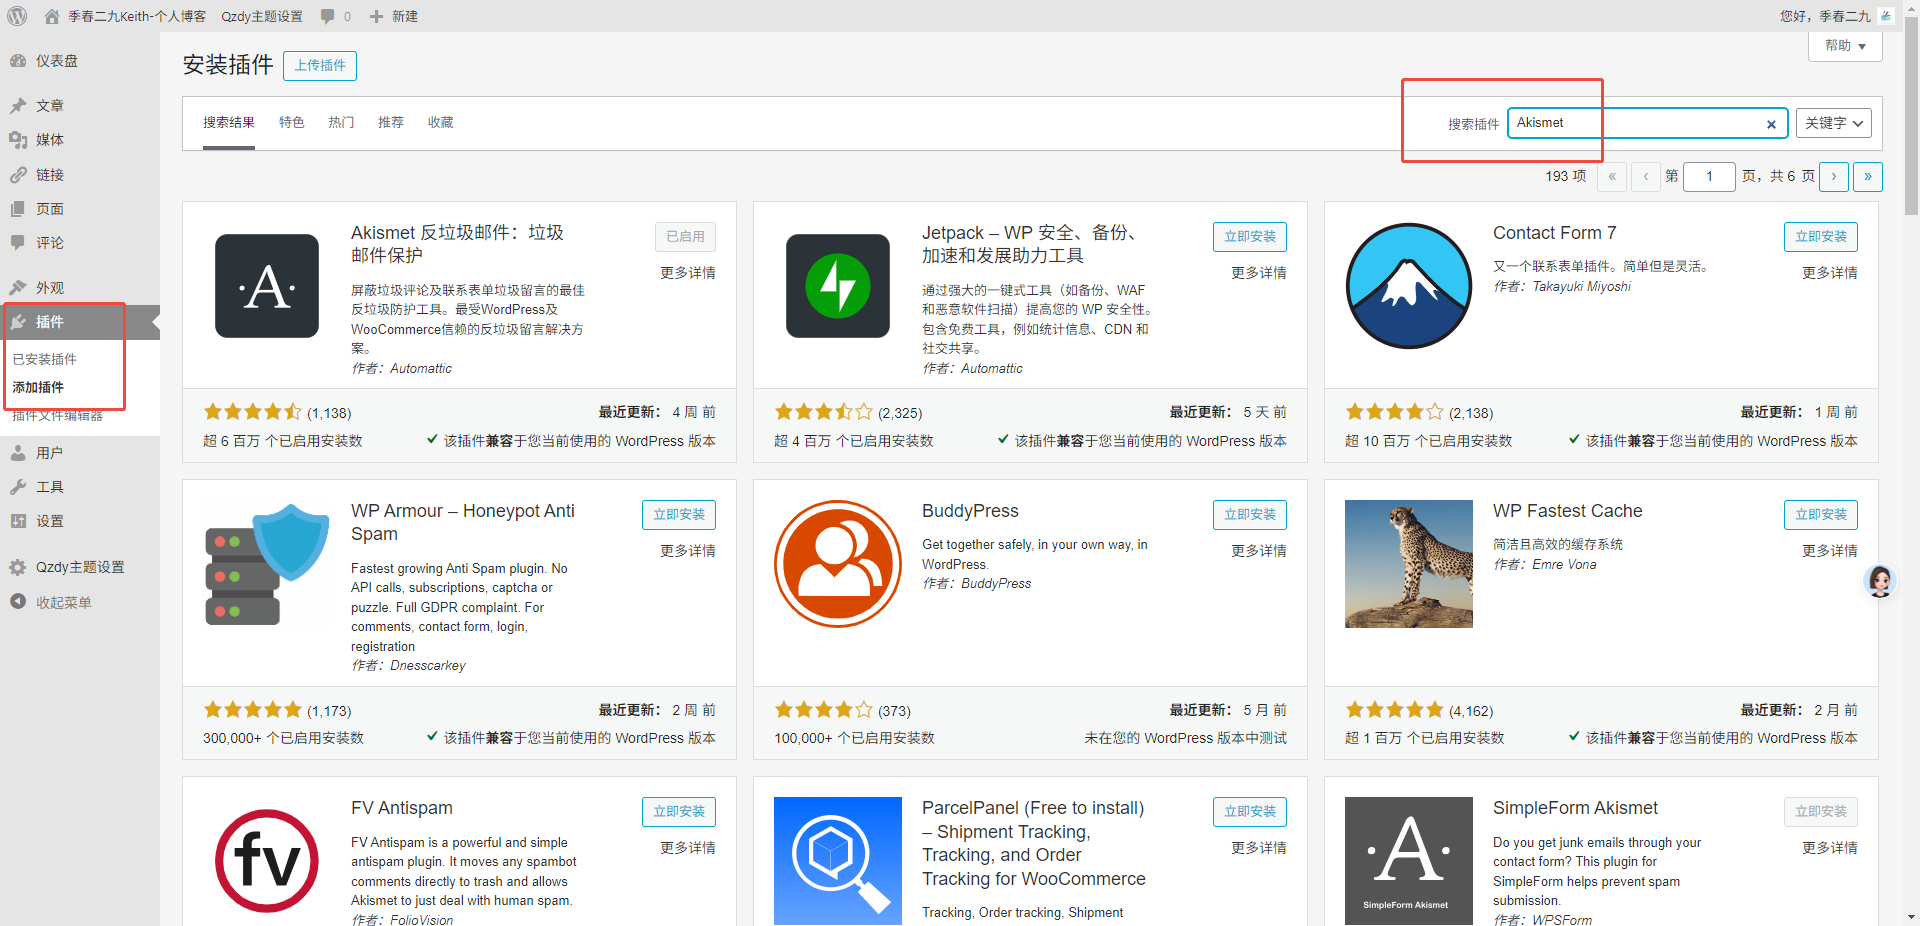The height and width of the screenshot is (926, 1920).
Task: Open site name 季春二九Keith-个人博客 link
Action: 137,16
